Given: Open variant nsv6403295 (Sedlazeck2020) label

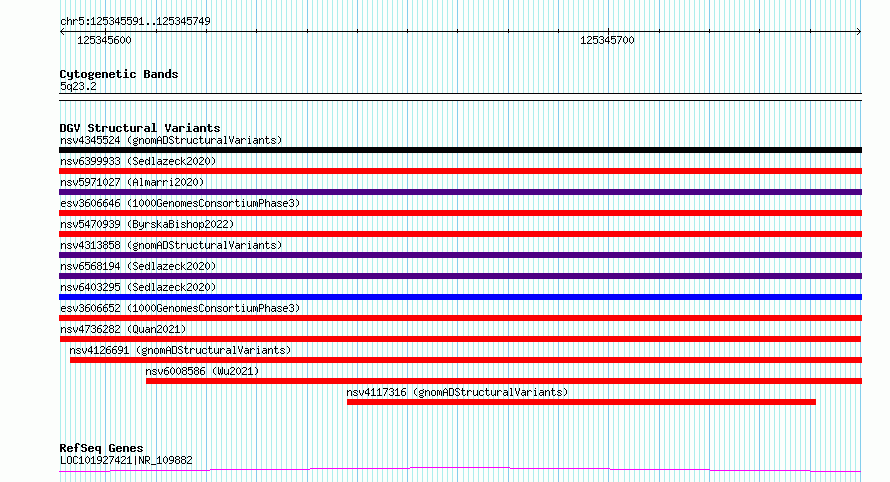Looking at the screenshot, I should [138, 287].
